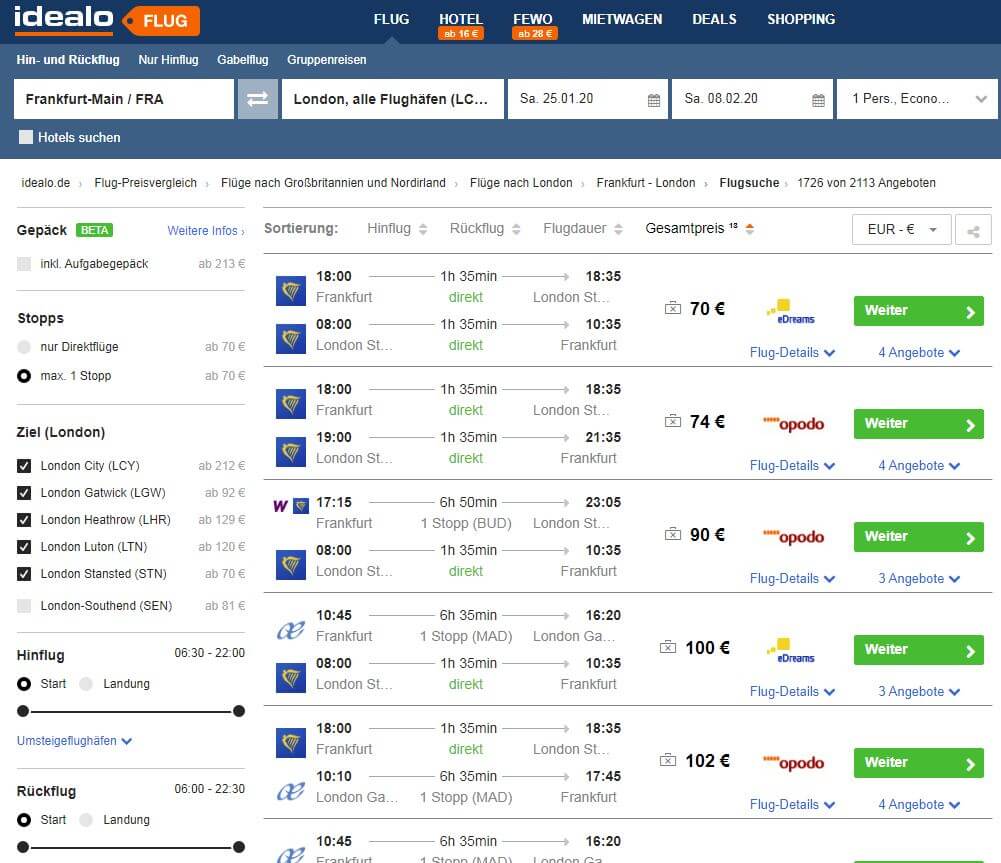Uncheck London Luton (LTN)
1001x863 pixels.
24,547
